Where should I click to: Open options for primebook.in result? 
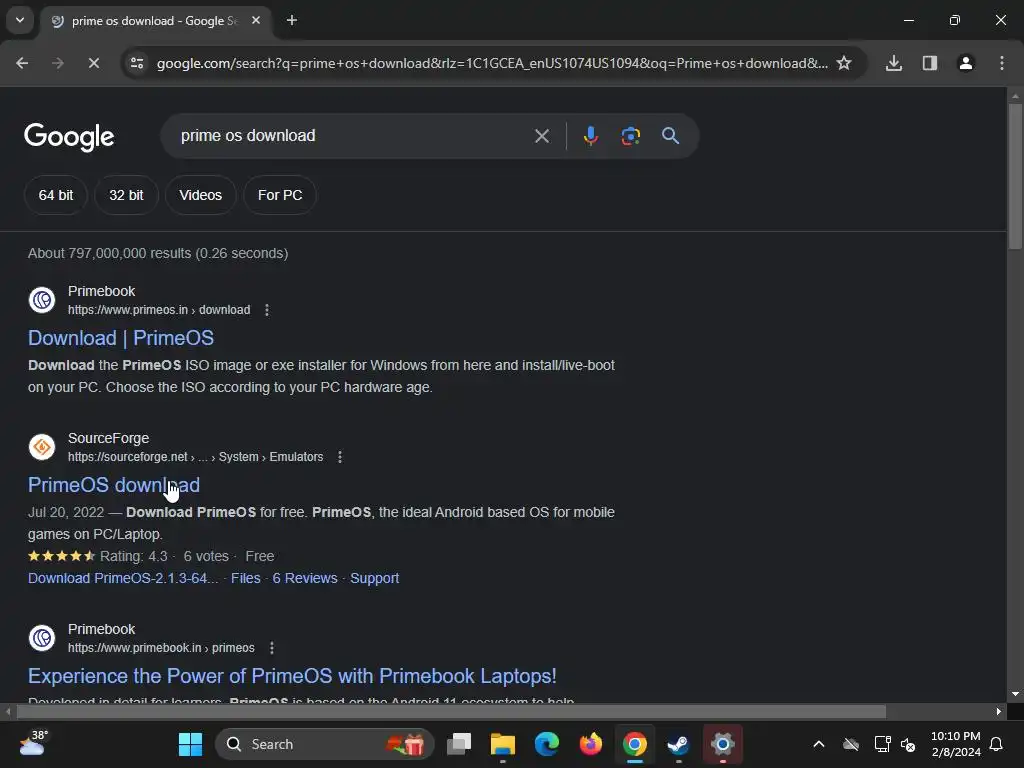(272, 648)
